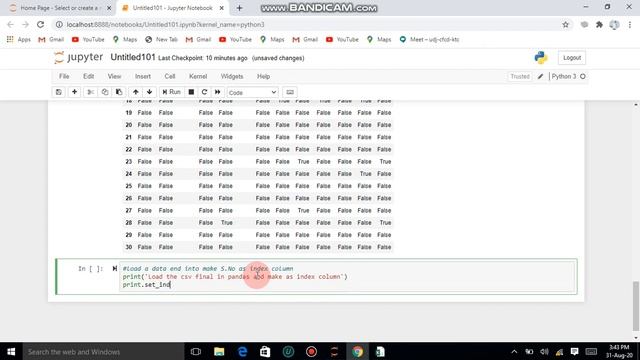Open the Chrome profile avatar
Screen dimensions: 640x360
[x=614, y=24]
